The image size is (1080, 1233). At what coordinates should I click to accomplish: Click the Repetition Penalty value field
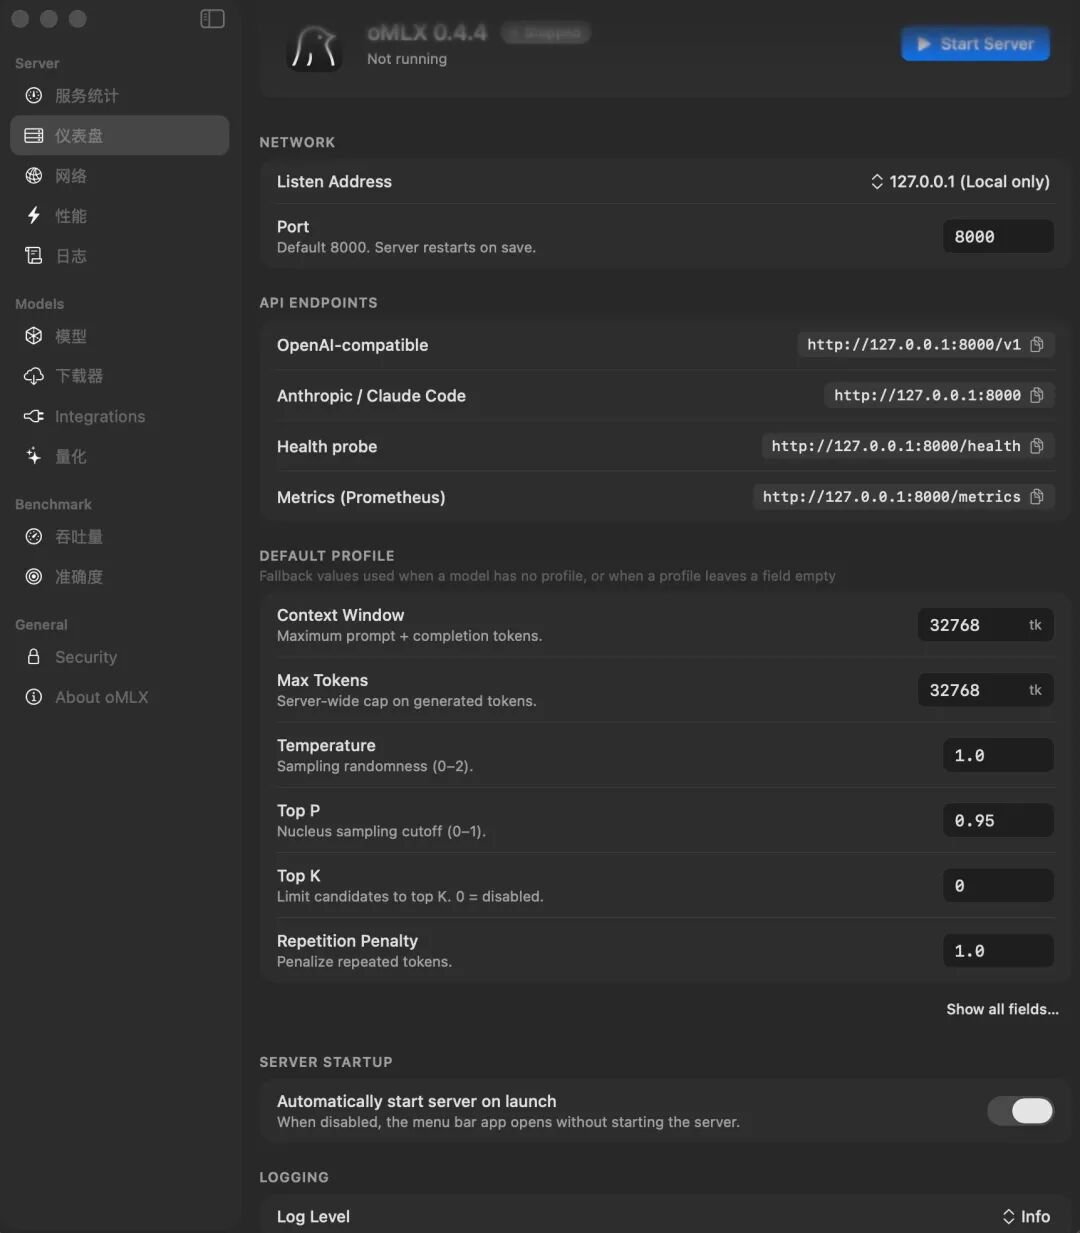(x=998, y=950)
